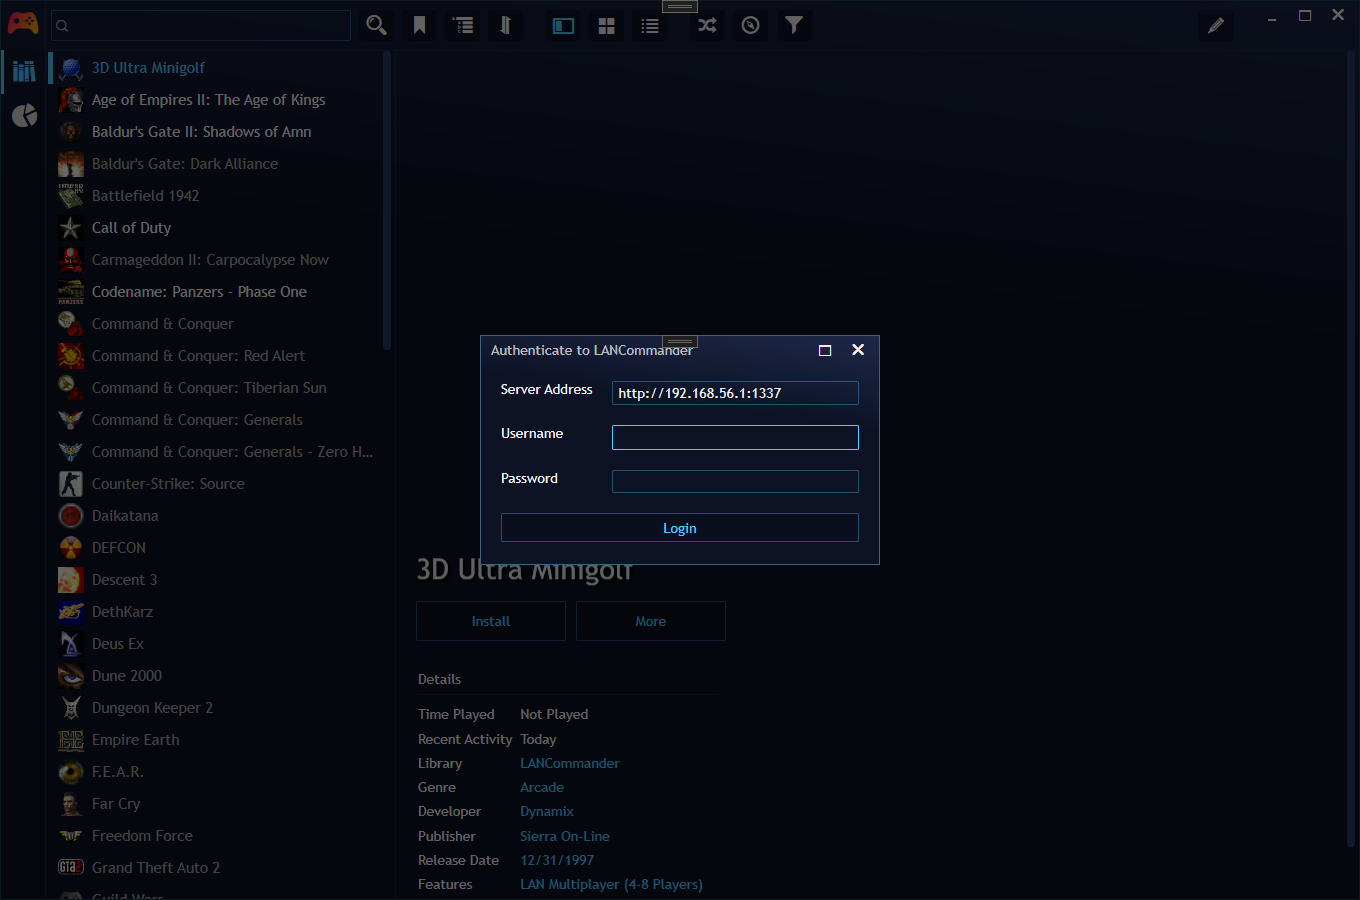Image resolution: width=1360 pixels, height=900 pixels.
Task: Switch to Details view mode
Action: 564,26
